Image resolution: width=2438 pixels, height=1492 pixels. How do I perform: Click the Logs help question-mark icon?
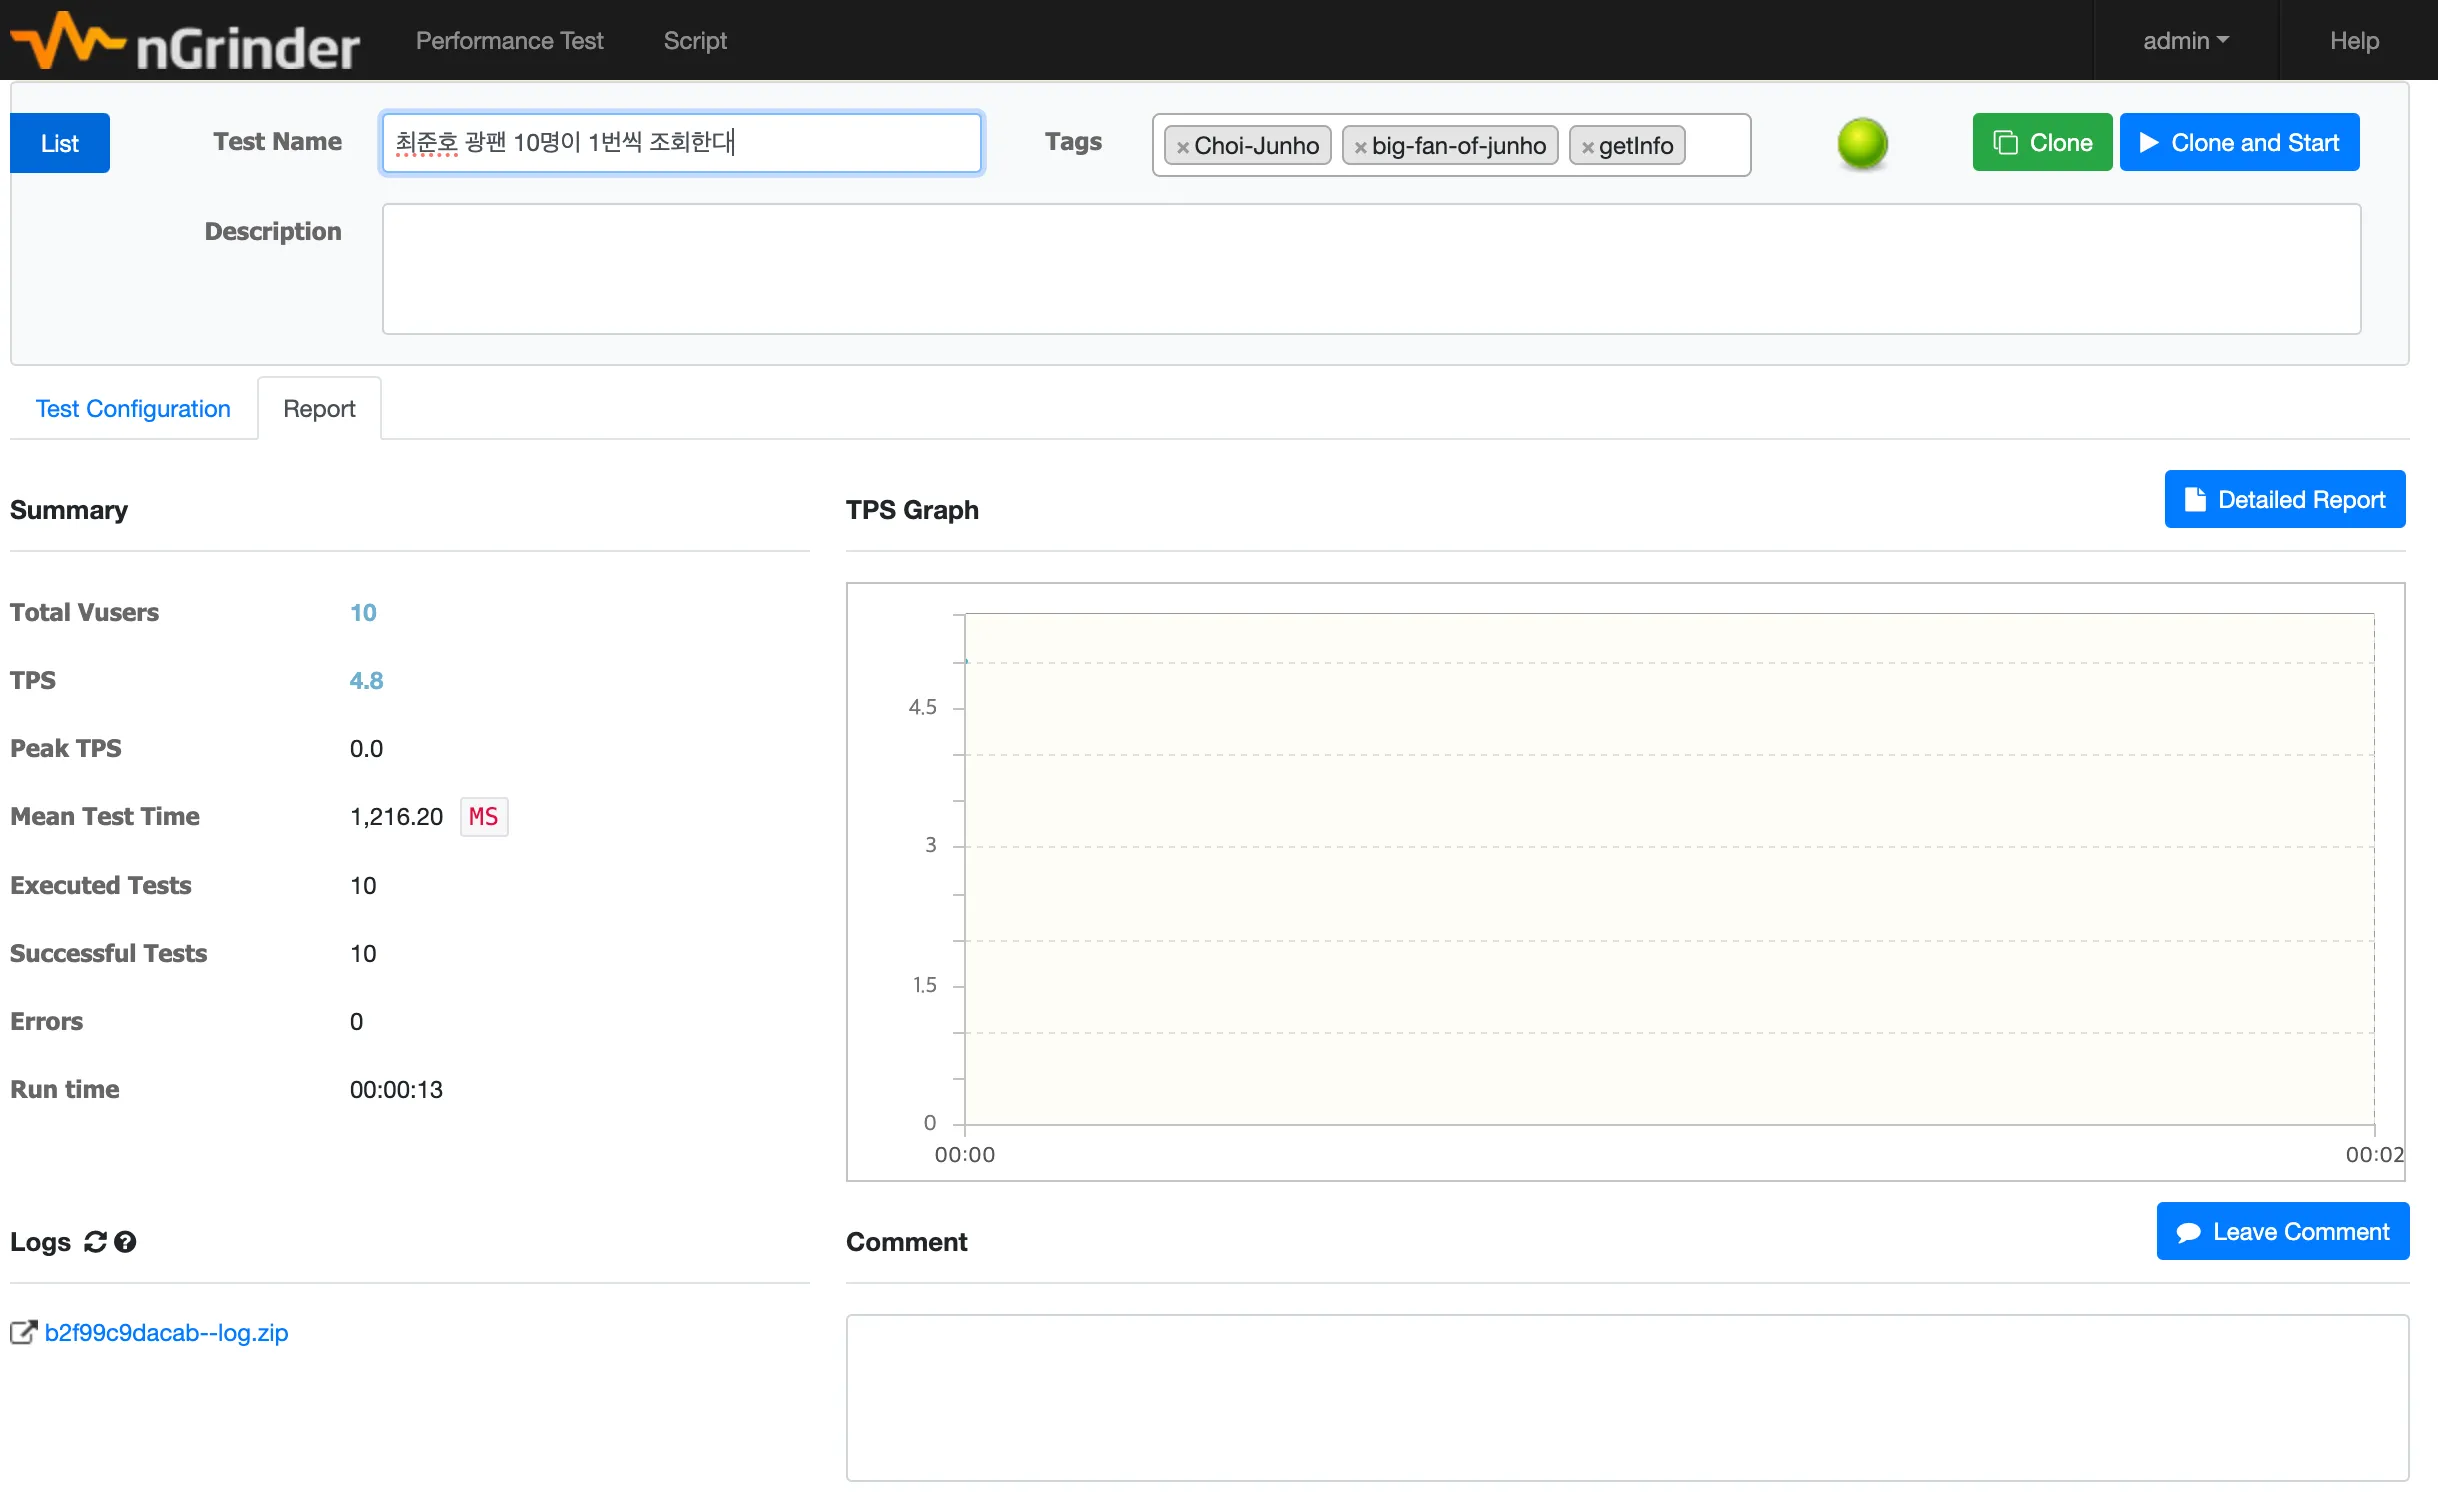coord(125,1242)
